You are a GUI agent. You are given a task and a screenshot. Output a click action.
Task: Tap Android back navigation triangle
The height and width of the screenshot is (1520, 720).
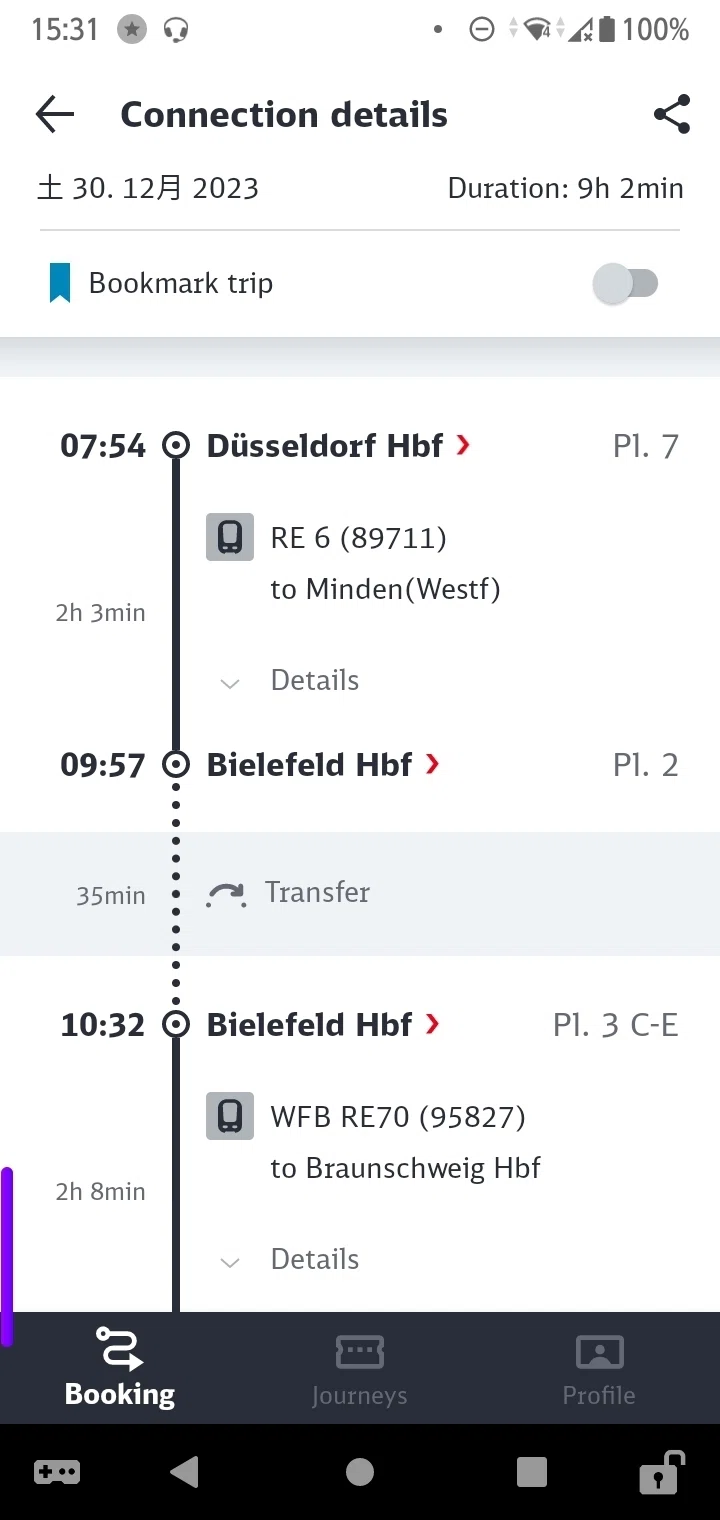(x=184, y=1472)
